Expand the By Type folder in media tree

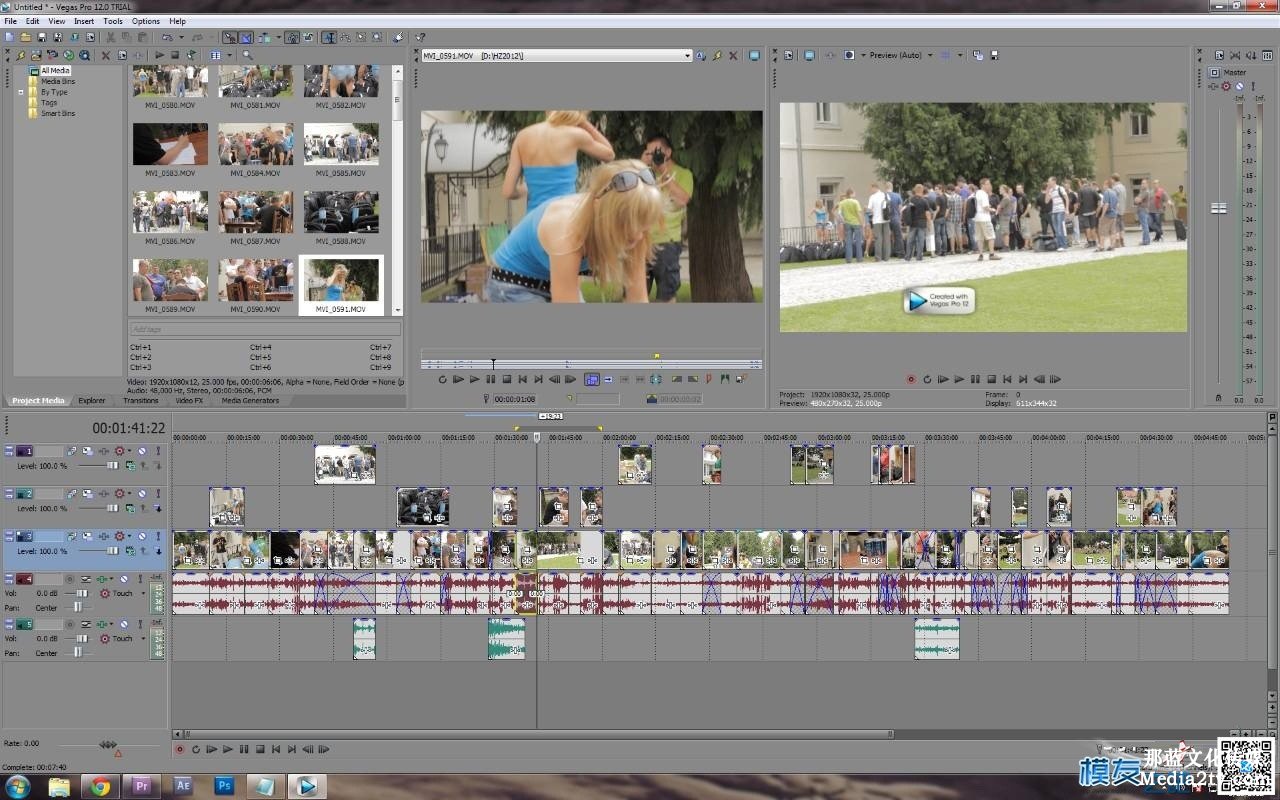20,92
